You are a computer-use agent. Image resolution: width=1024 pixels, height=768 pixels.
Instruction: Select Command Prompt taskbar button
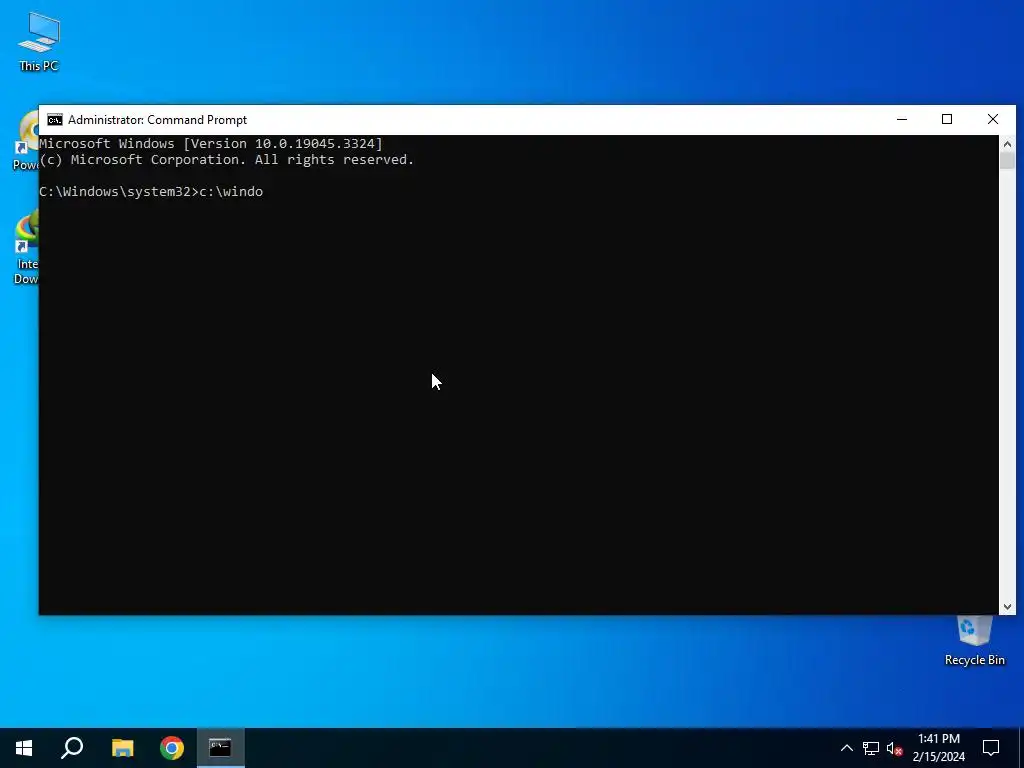pyautogui.click(x=221, y=748)
